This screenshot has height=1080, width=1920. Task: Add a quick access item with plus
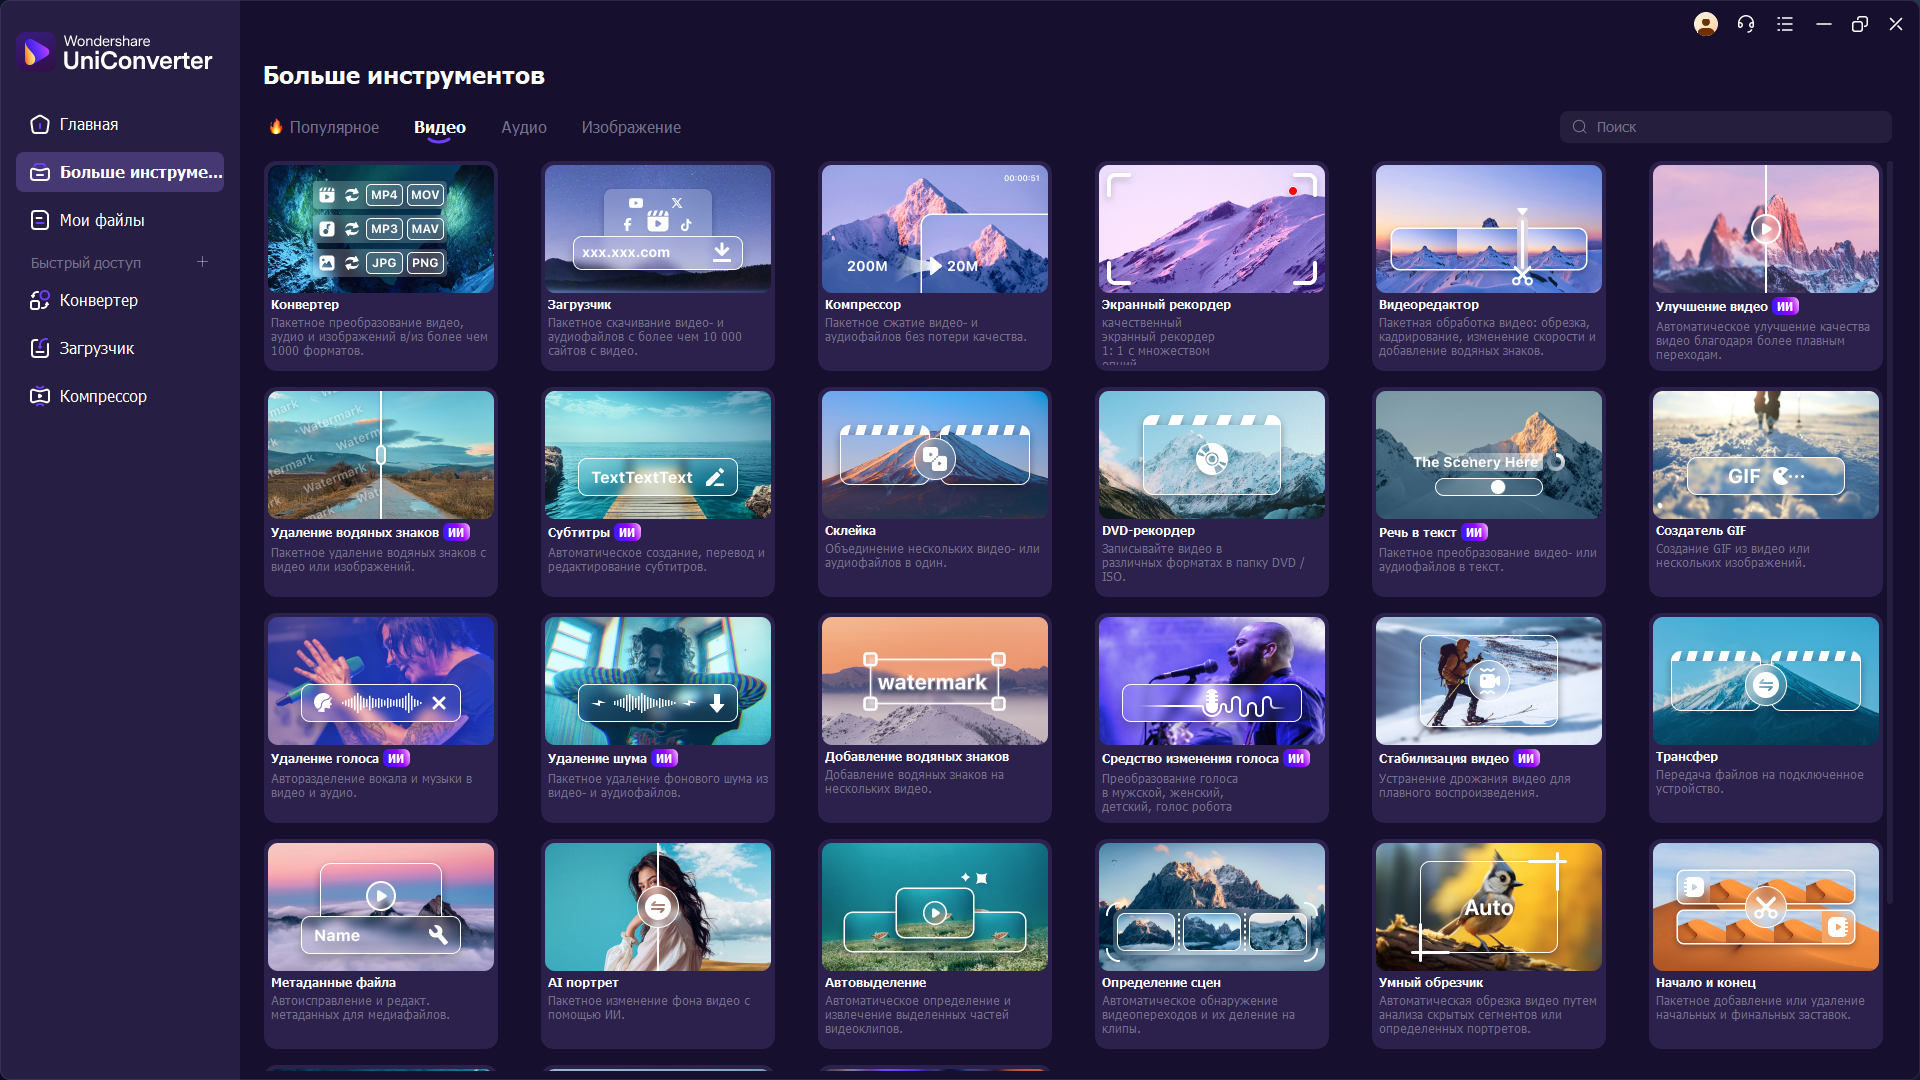(x=202, y=262)
